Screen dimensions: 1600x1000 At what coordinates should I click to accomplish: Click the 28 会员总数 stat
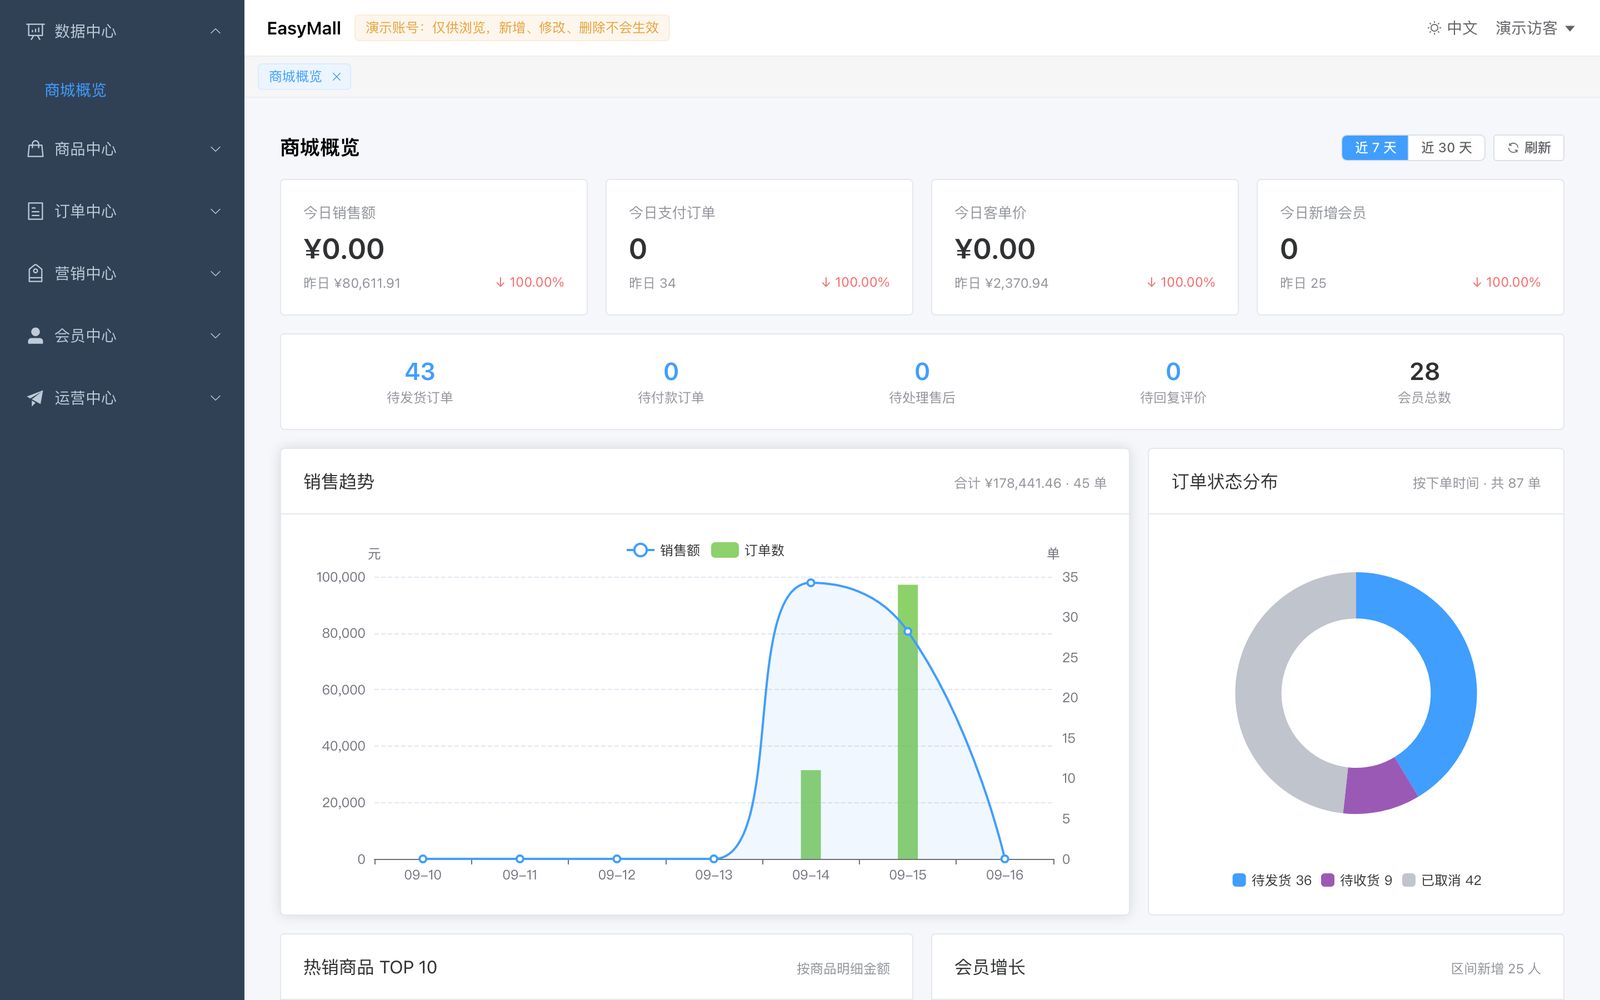tap(1424, 382)
